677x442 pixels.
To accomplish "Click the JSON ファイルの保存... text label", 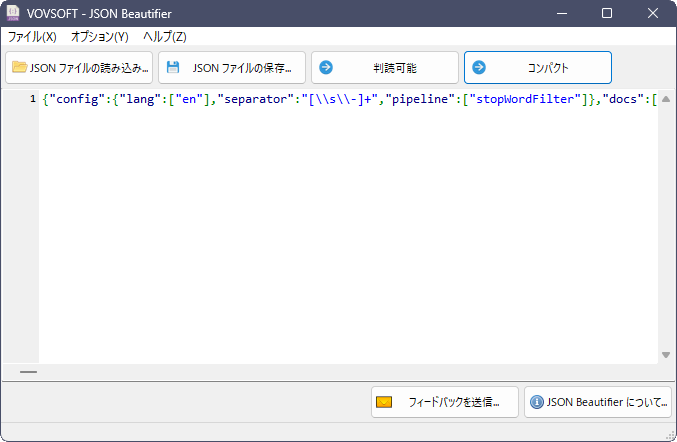I will (242, 68).
